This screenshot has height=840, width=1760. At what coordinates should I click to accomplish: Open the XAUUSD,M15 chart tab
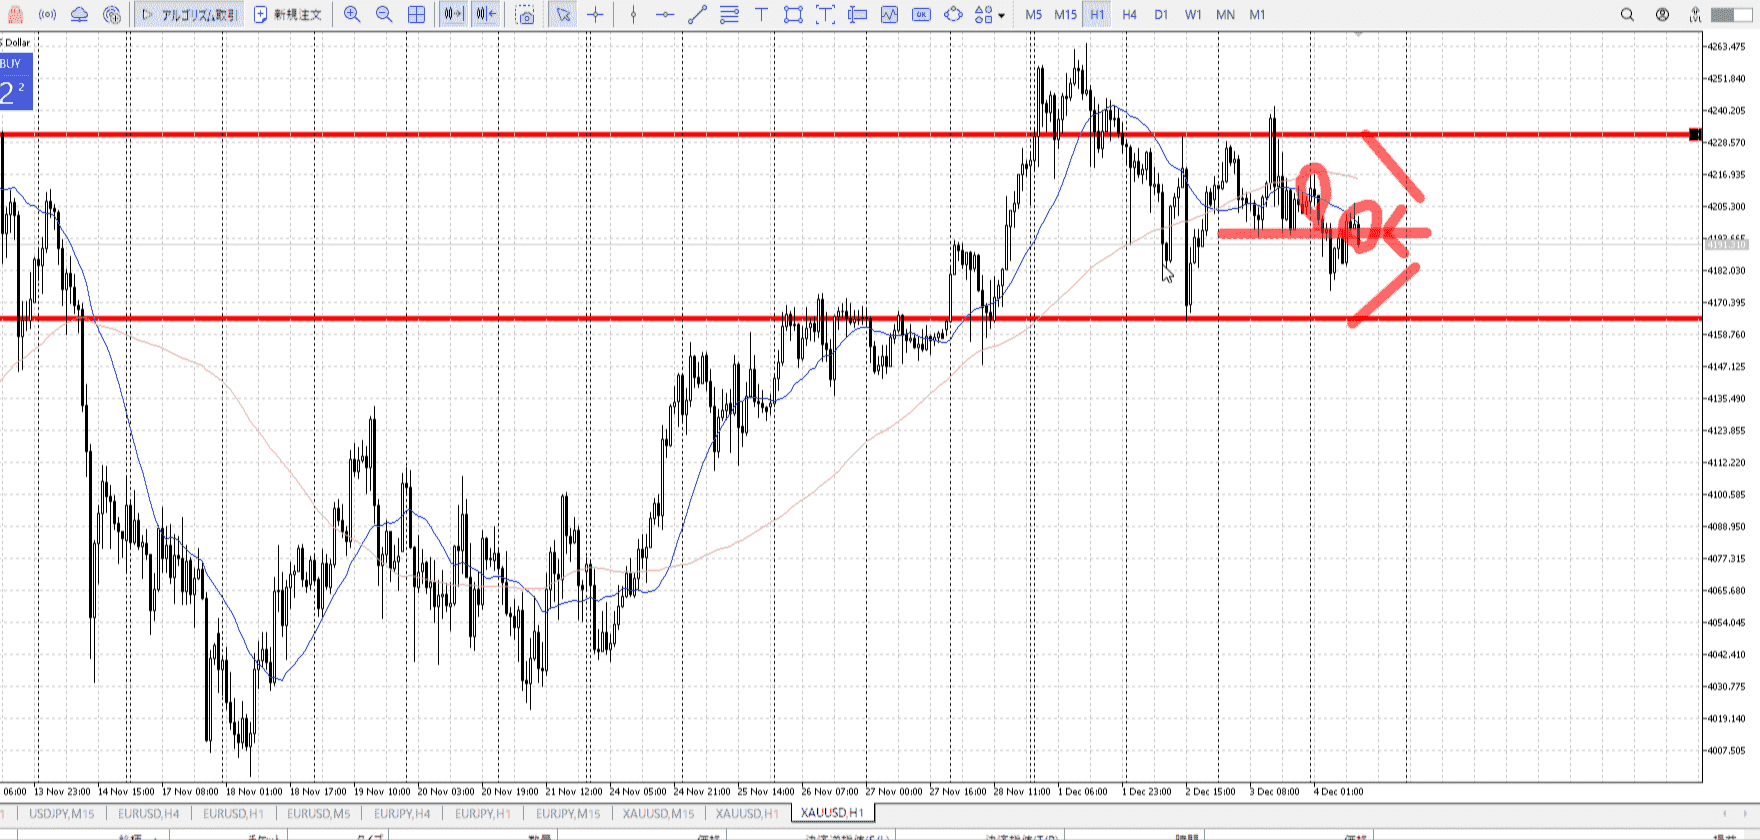658,813
